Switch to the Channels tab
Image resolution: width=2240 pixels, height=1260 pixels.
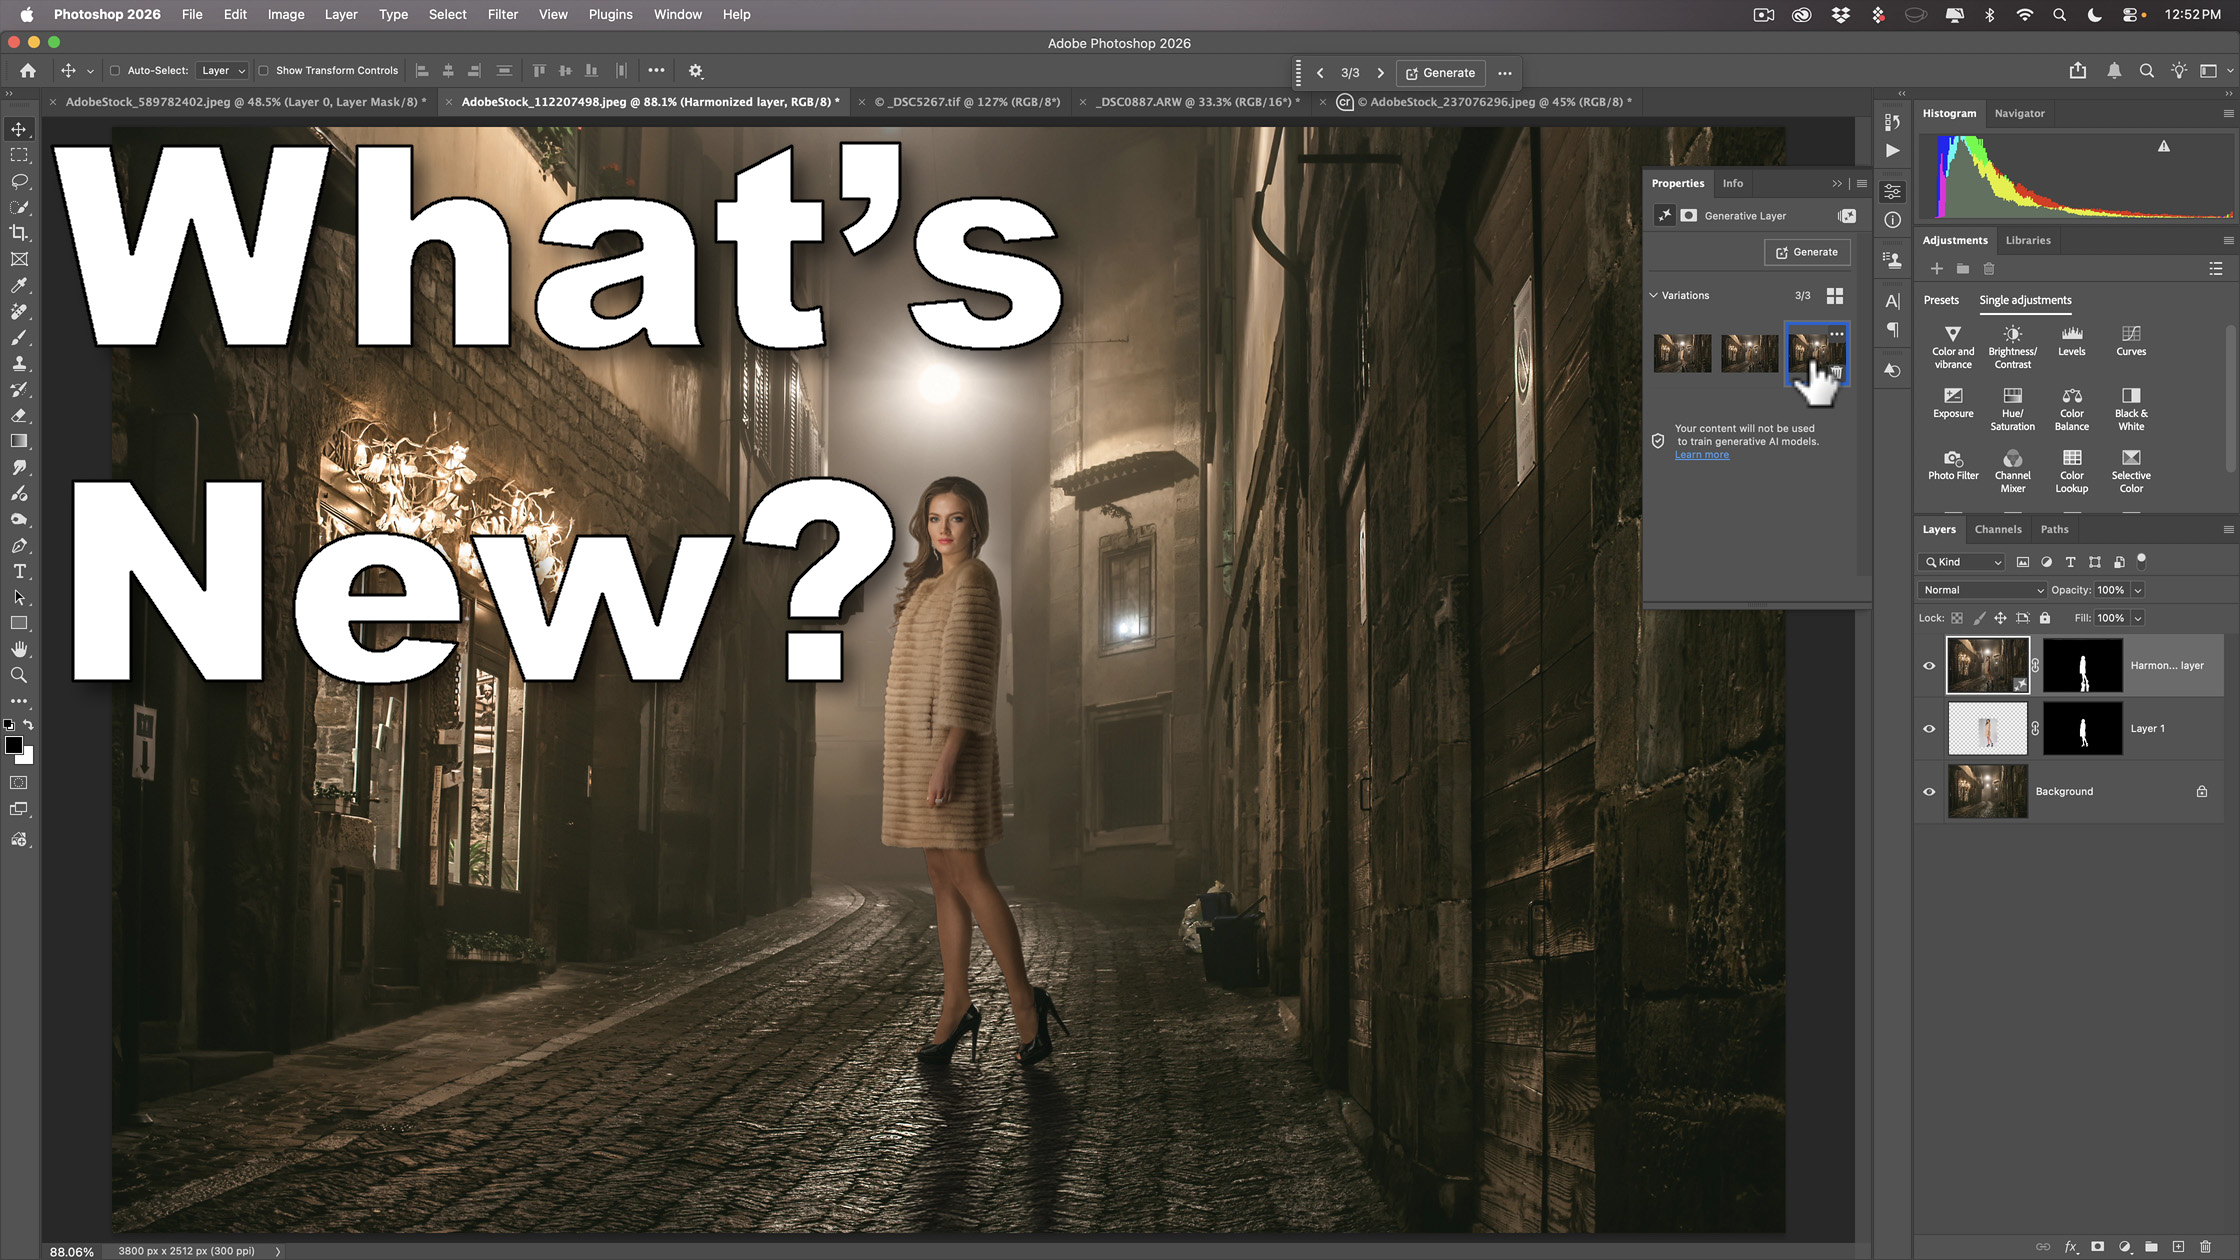(x=1997, y=529)
